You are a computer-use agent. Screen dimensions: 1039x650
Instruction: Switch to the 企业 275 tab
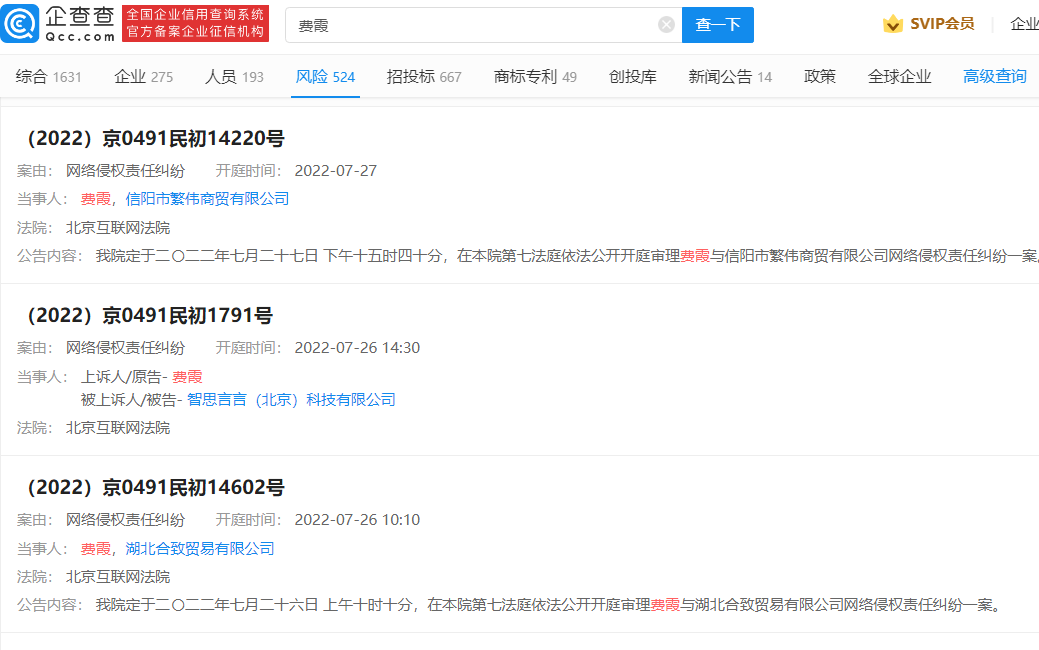tap(143, 77)
